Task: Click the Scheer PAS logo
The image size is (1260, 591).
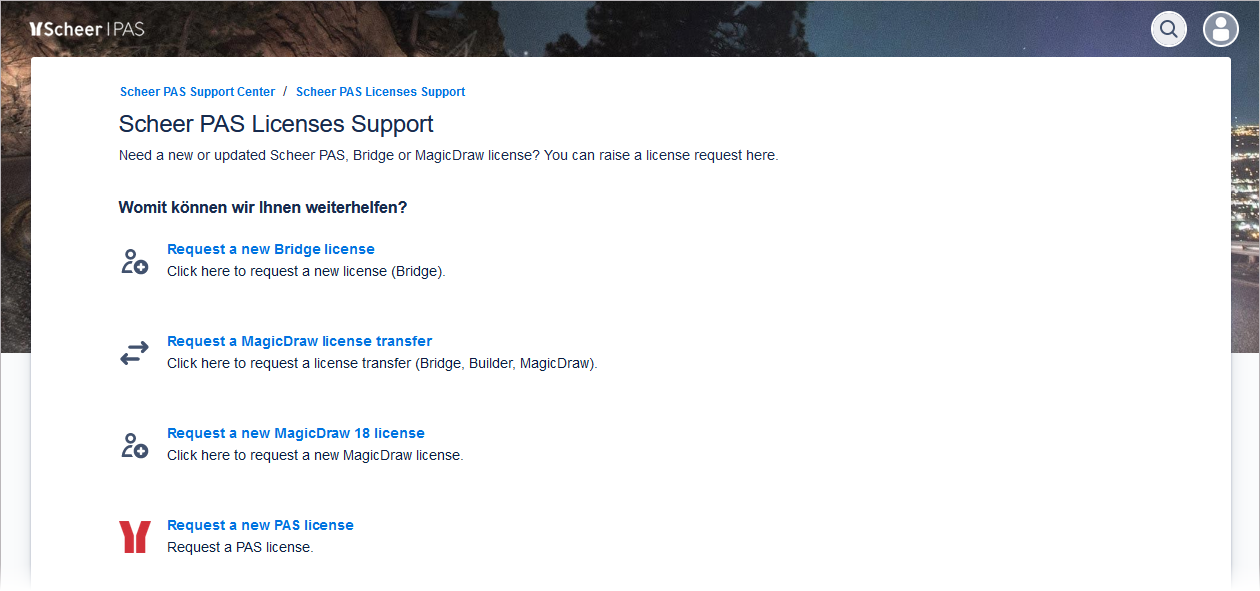Action: [x=88, y=29]
